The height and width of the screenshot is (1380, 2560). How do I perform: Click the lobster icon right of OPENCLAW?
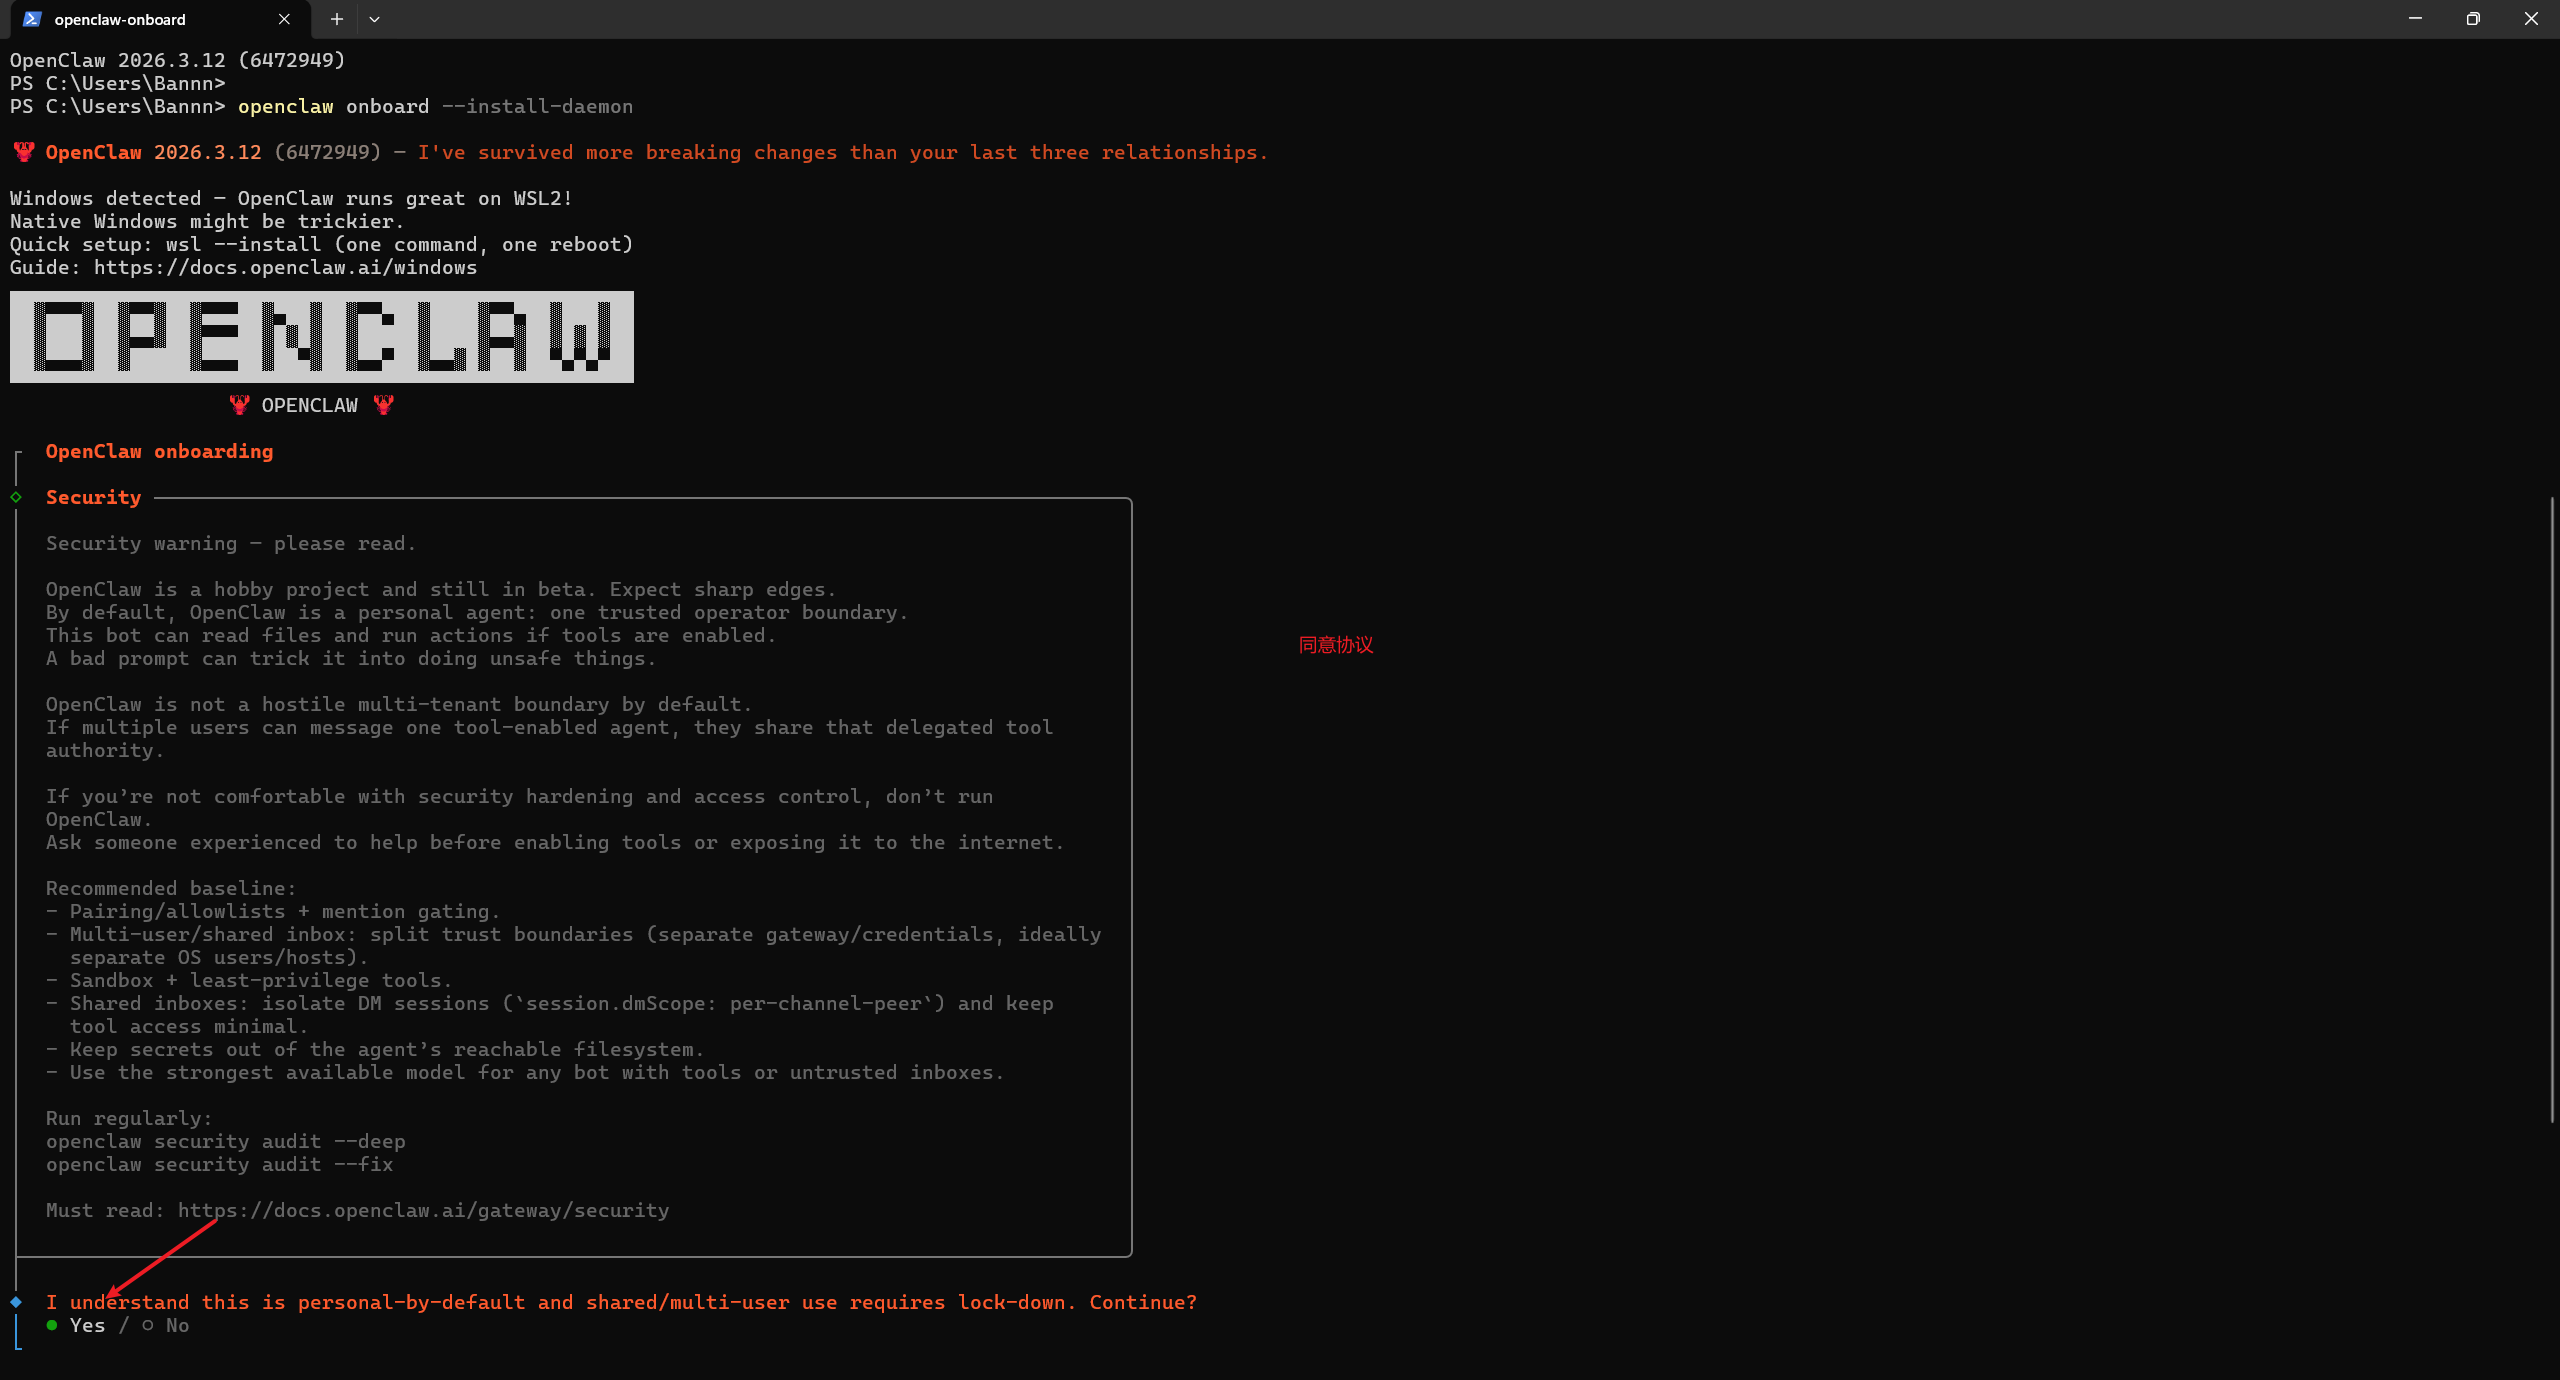[383, 405]
